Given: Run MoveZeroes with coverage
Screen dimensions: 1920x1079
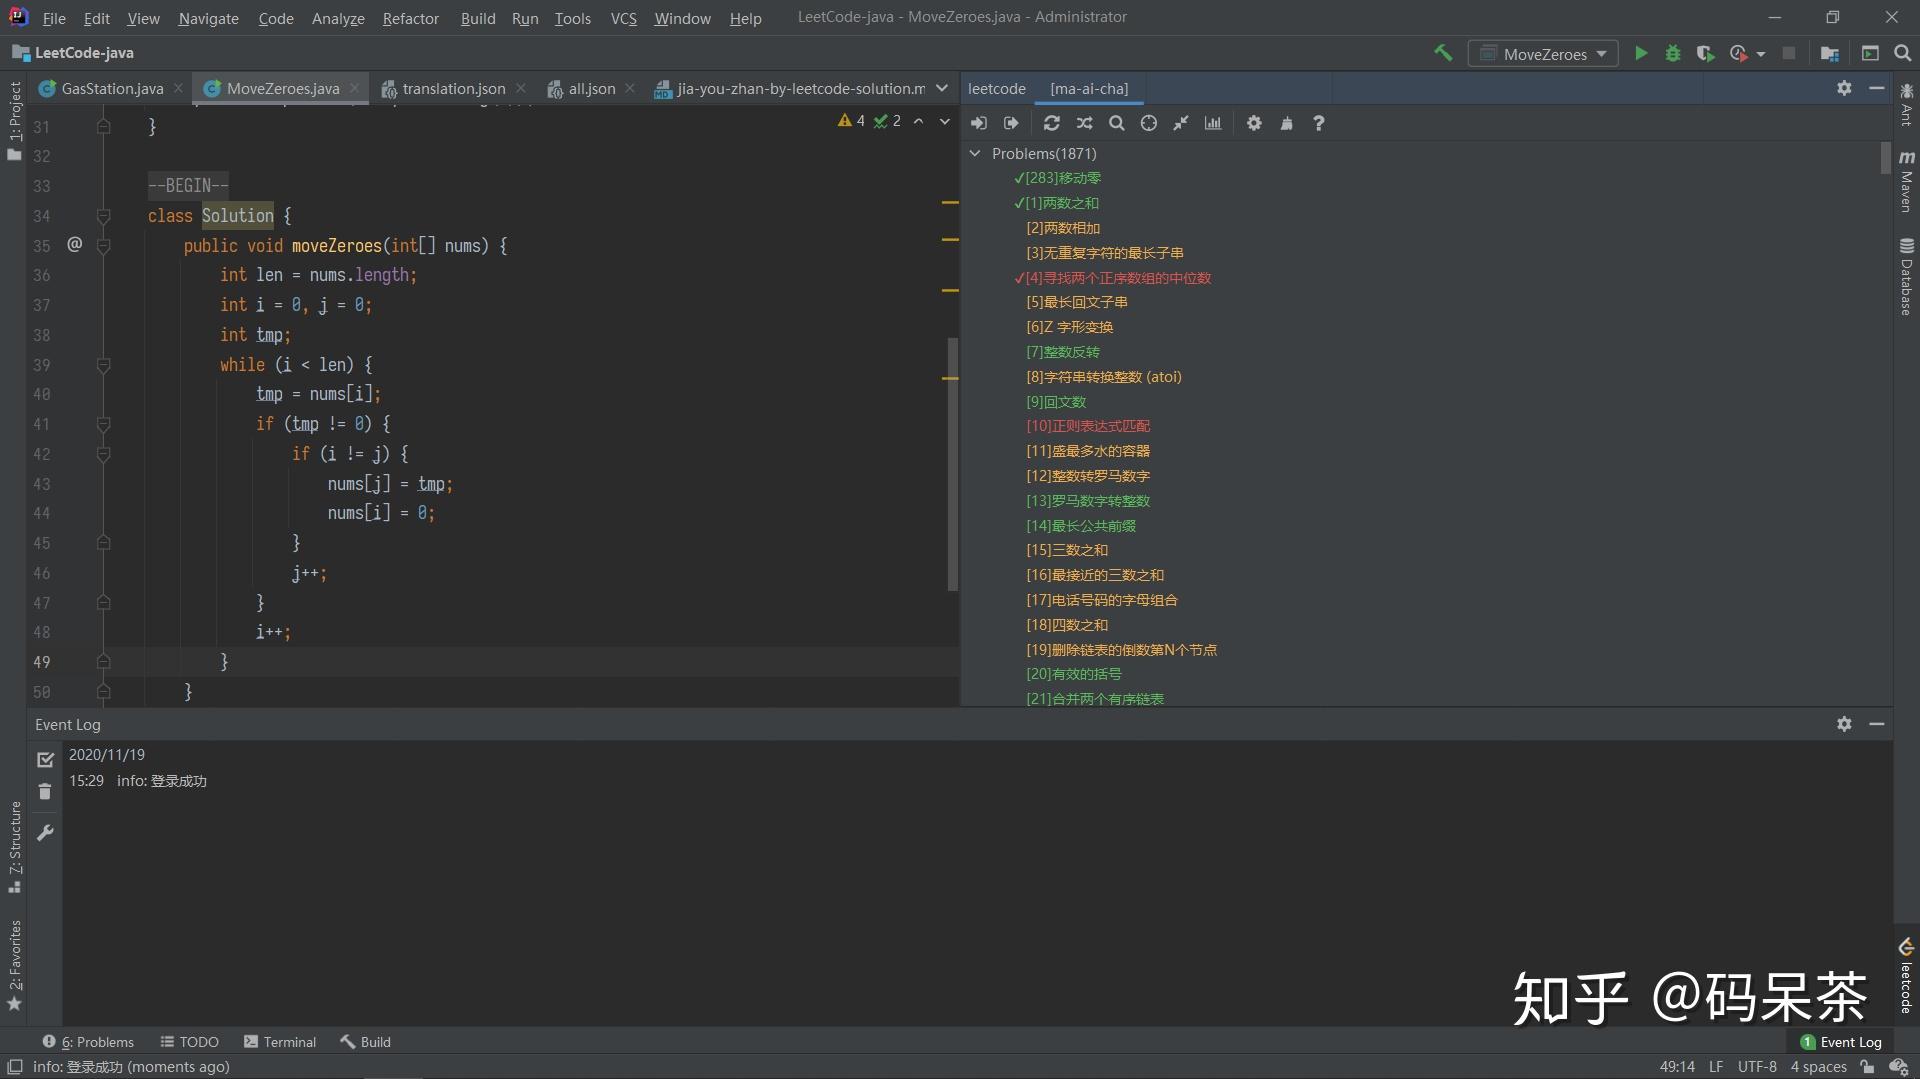Looking at the screenshot, I should [1706, 53].
